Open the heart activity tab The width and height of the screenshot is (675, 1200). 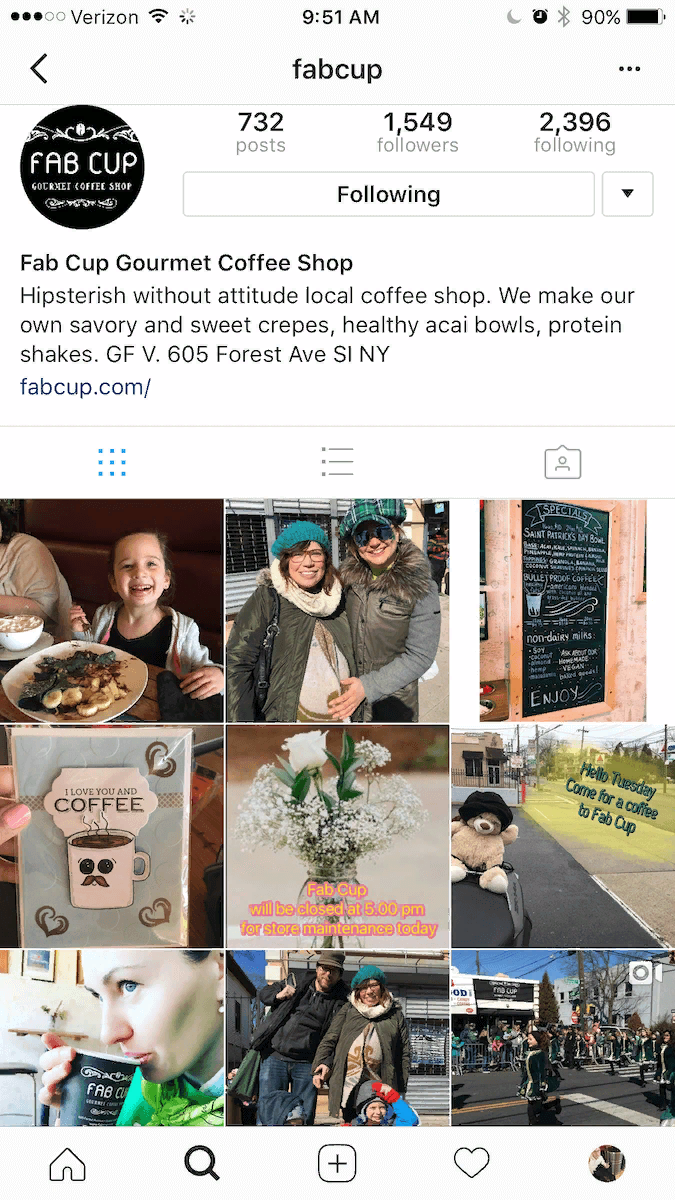click(472, 1163)
